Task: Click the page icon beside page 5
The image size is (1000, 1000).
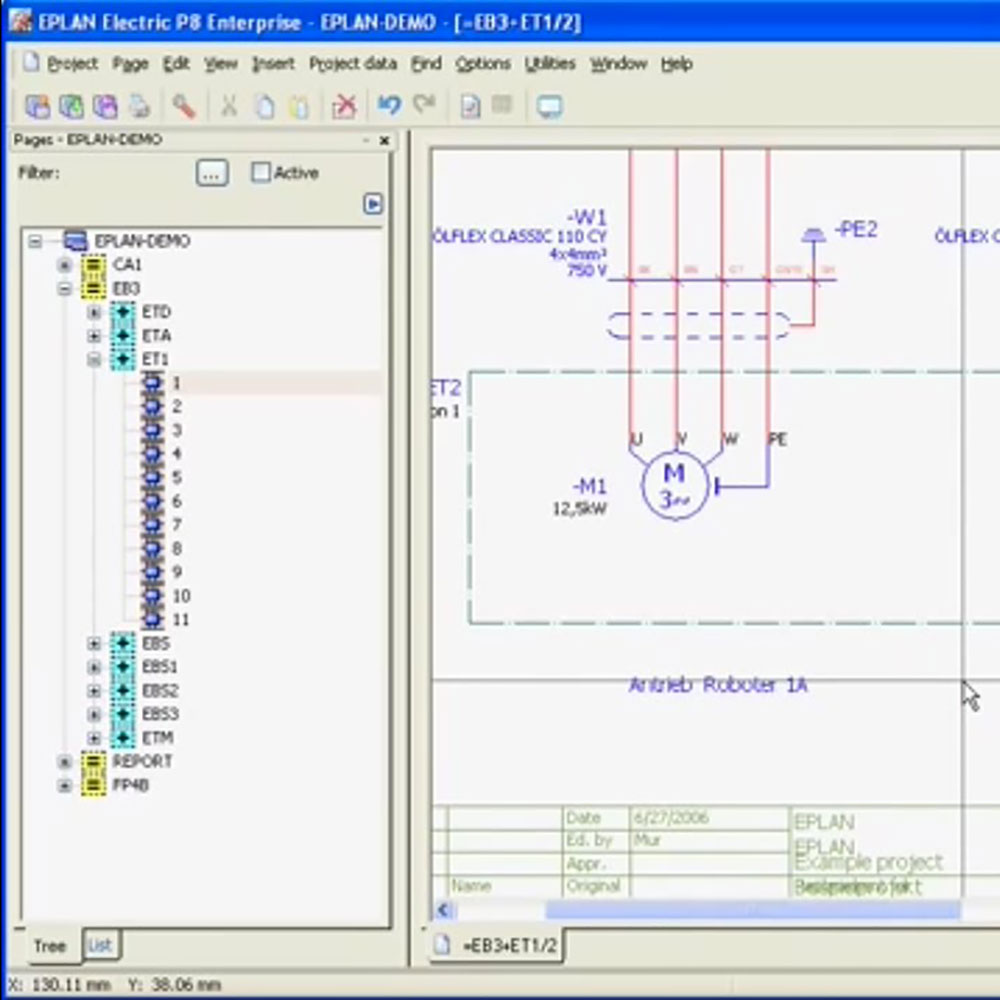Action: (152, 477)
